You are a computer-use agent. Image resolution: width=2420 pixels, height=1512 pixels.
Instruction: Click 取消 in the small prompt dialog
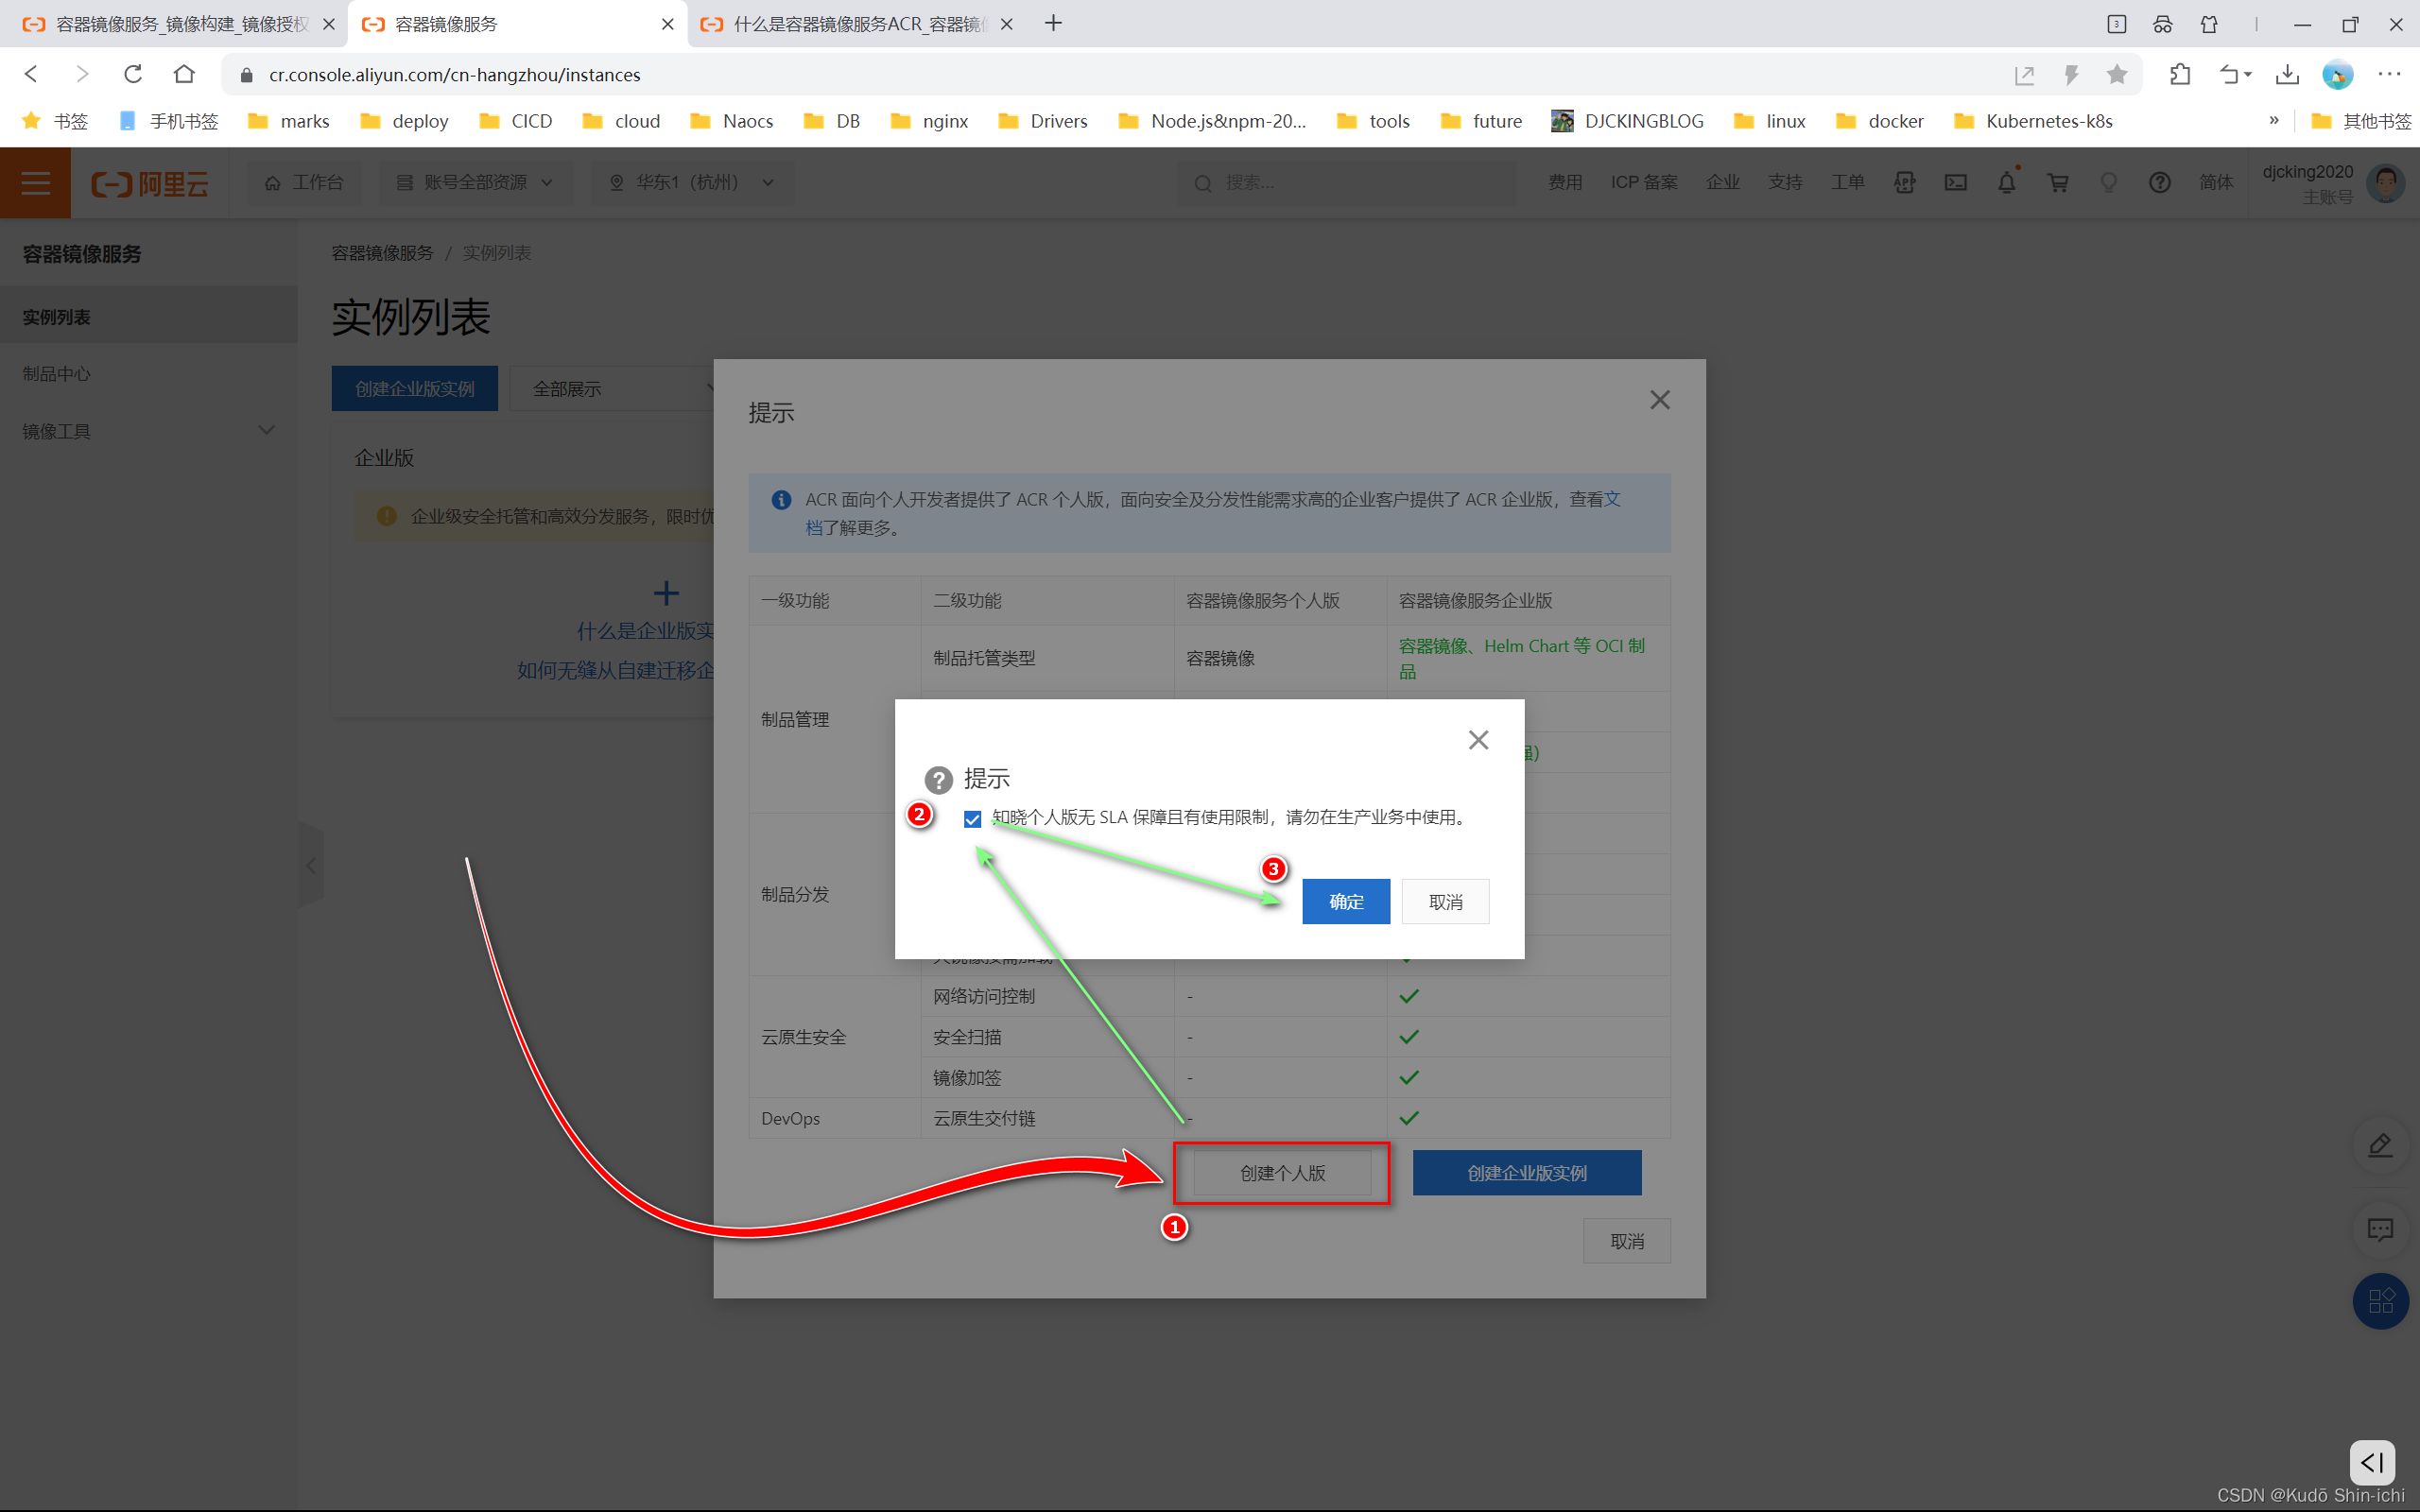[1445, 901]
